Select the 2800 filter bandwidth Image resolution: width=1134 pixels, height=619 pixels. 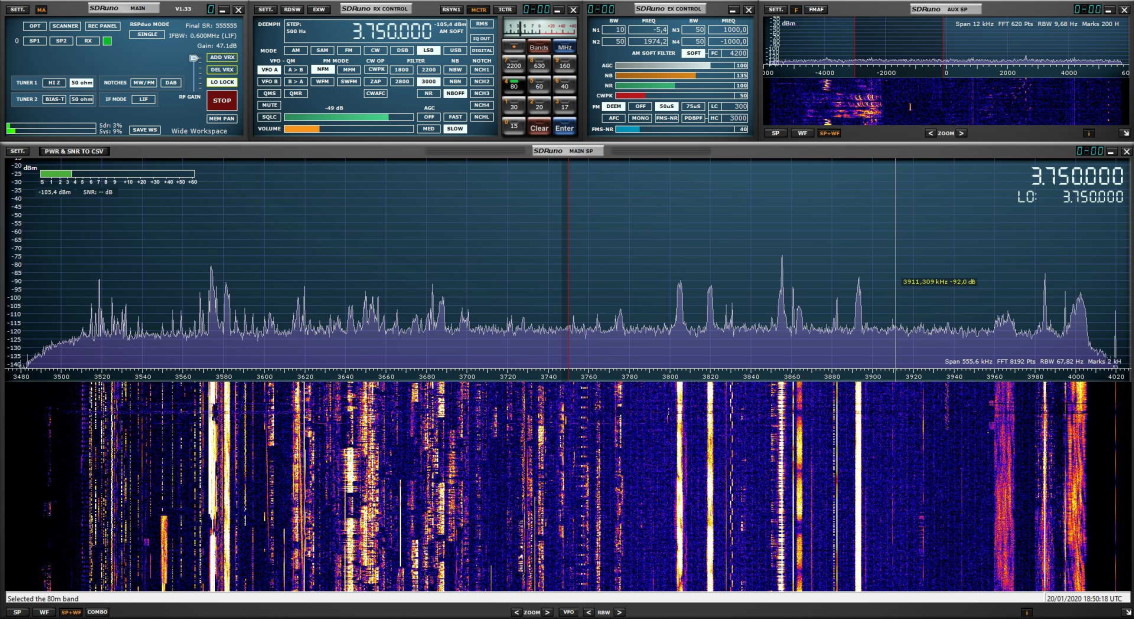pyautogui.click(x=401, y=82)
